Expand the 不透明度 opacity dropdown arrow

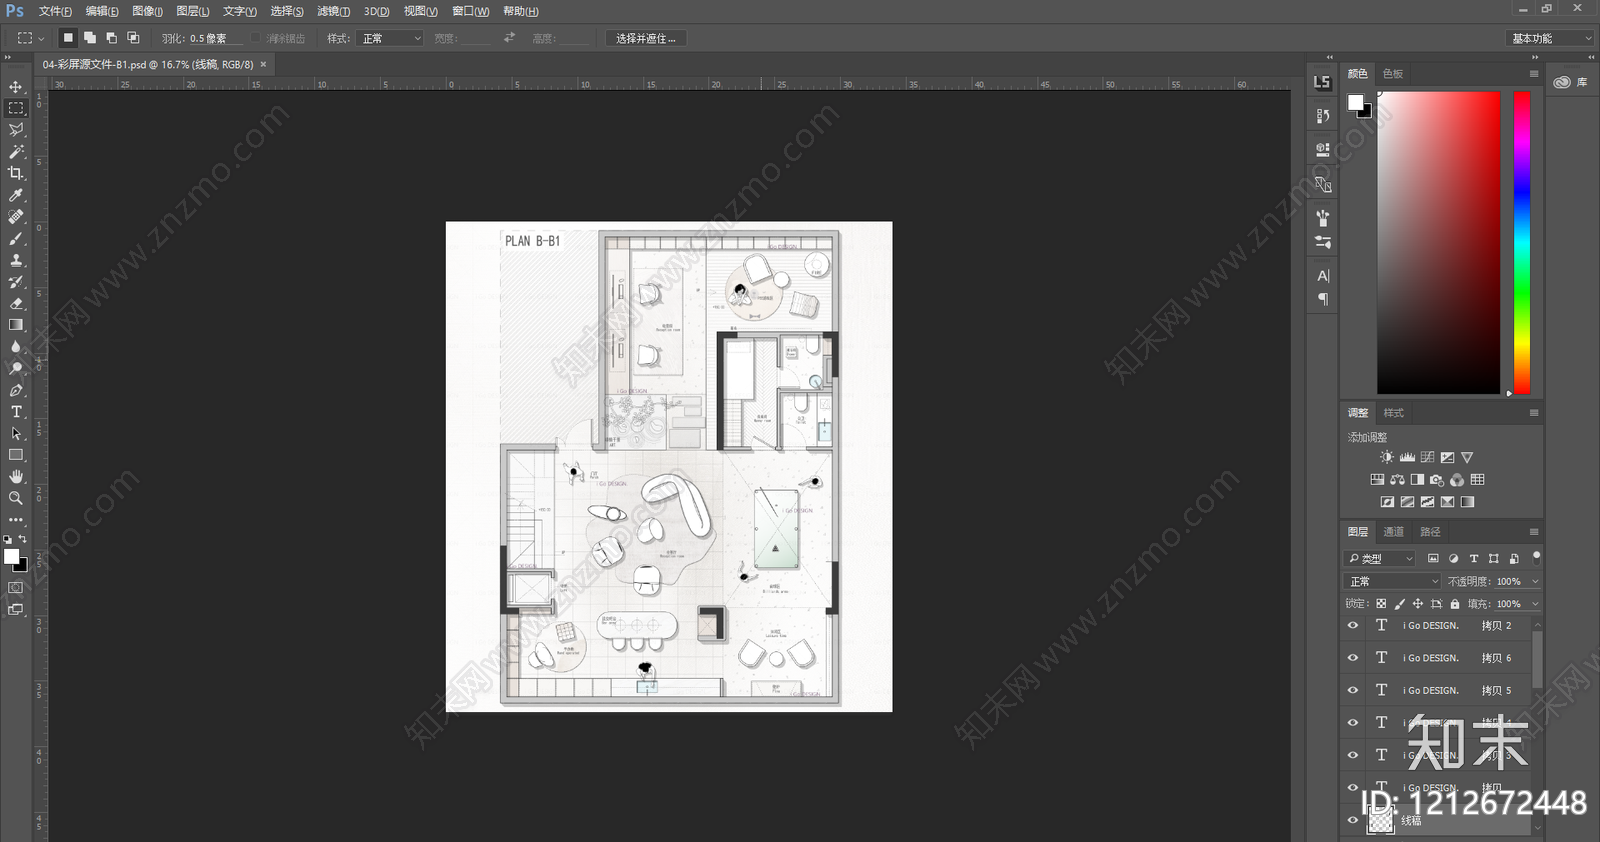[x=1535, y=581]
